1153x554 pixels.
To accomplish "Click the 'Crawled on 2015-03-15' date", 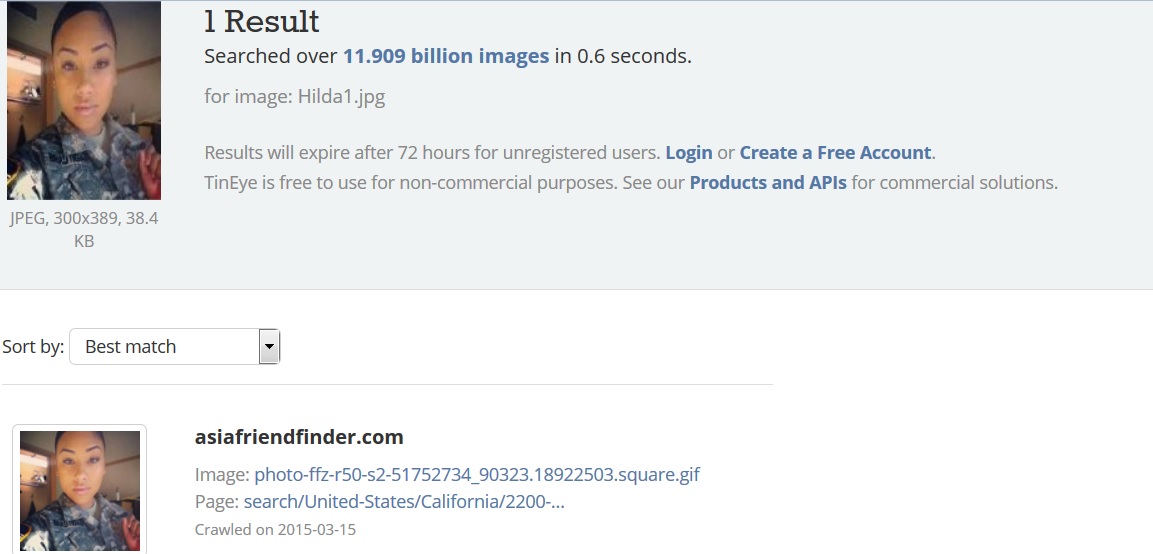I will 275,529.
